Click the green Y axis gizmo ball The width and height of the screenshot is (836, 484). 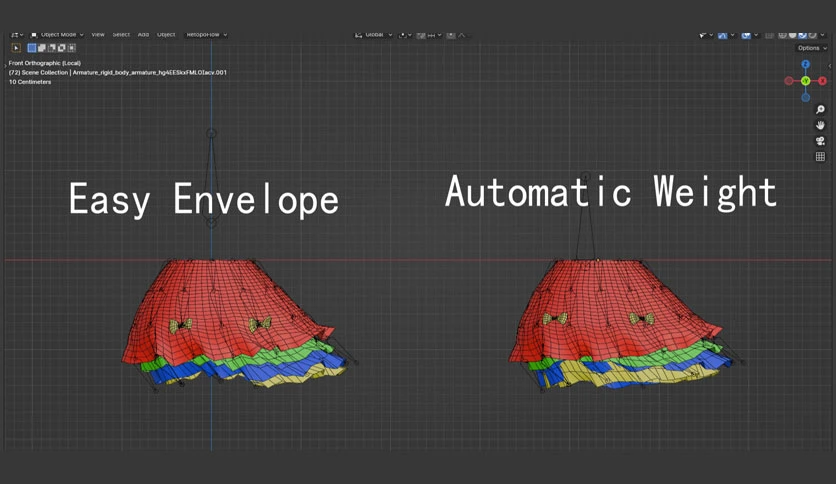click(806, 81)
